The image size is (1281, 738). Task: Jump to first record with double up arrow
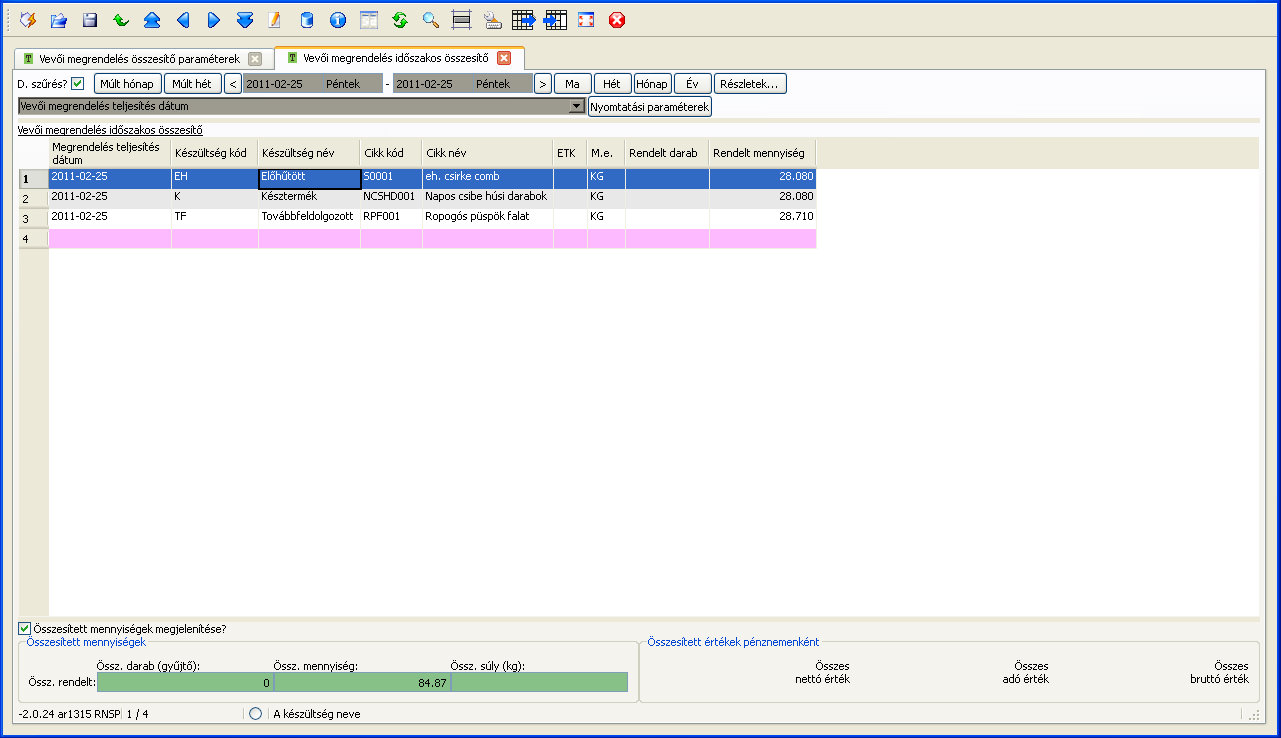[152, 19]
